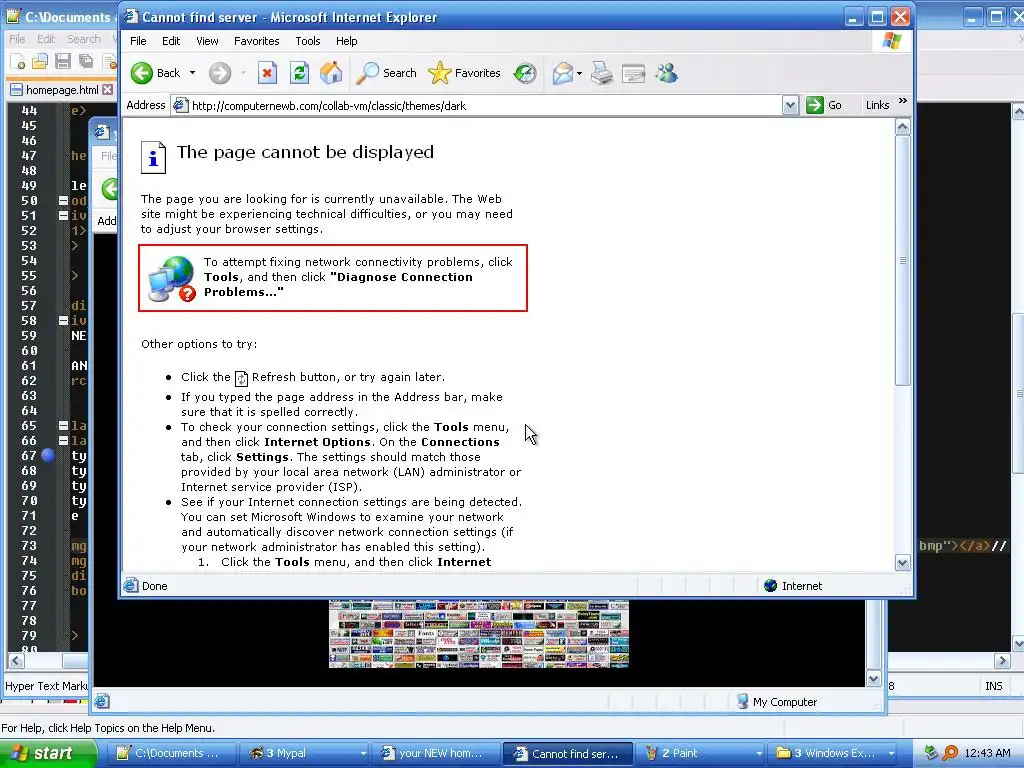This screenshot has width=1024, height=768.
Task: Click the network diagnose globe icon
Action: coord(172,279)
